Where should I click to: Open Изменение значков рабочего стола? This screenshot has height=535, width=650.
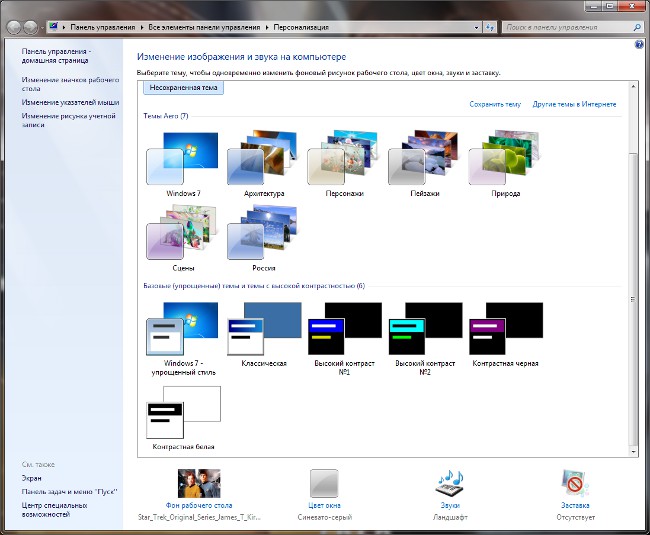tap(70, 84)
